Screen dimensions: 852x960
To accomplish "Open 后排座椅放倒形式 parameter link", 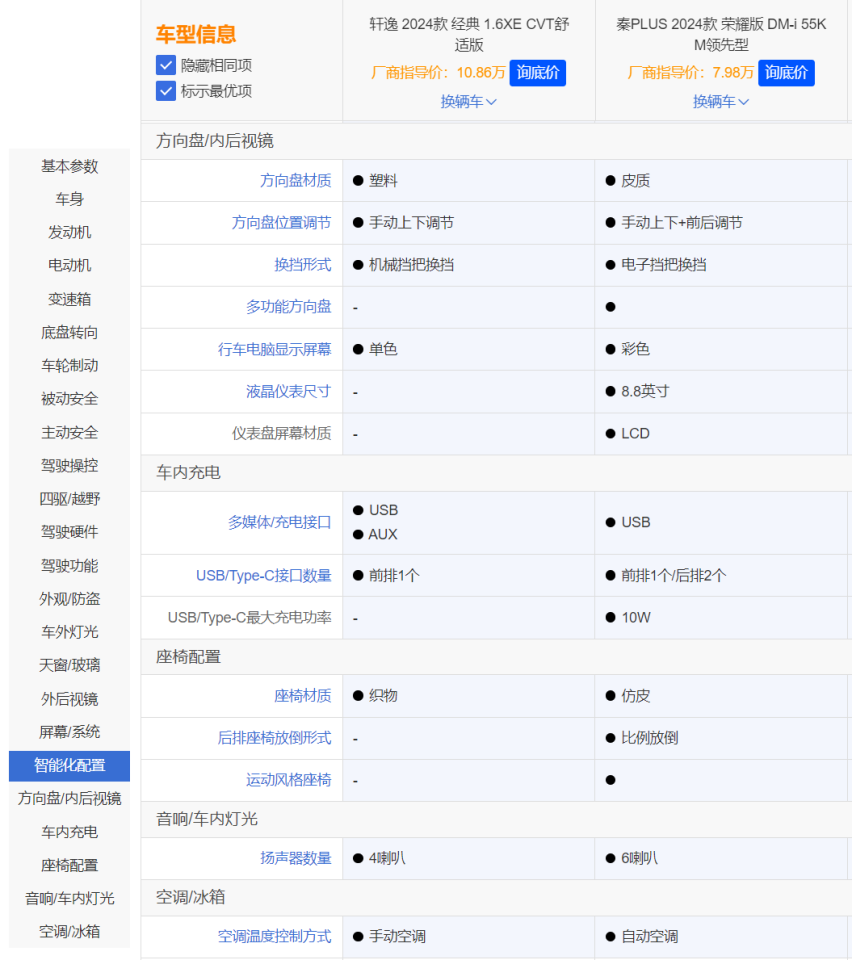I will click(275, 738).
